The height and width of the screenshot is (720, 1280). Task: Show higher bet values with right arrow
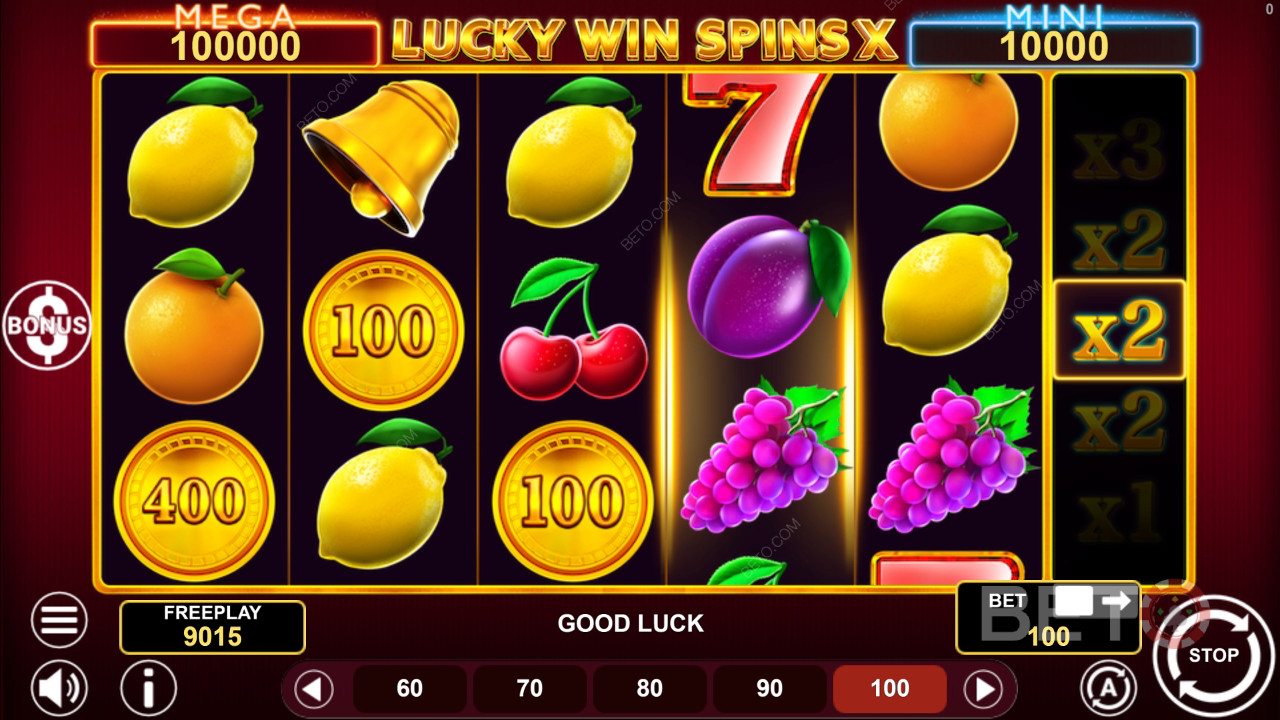point(983,689)
